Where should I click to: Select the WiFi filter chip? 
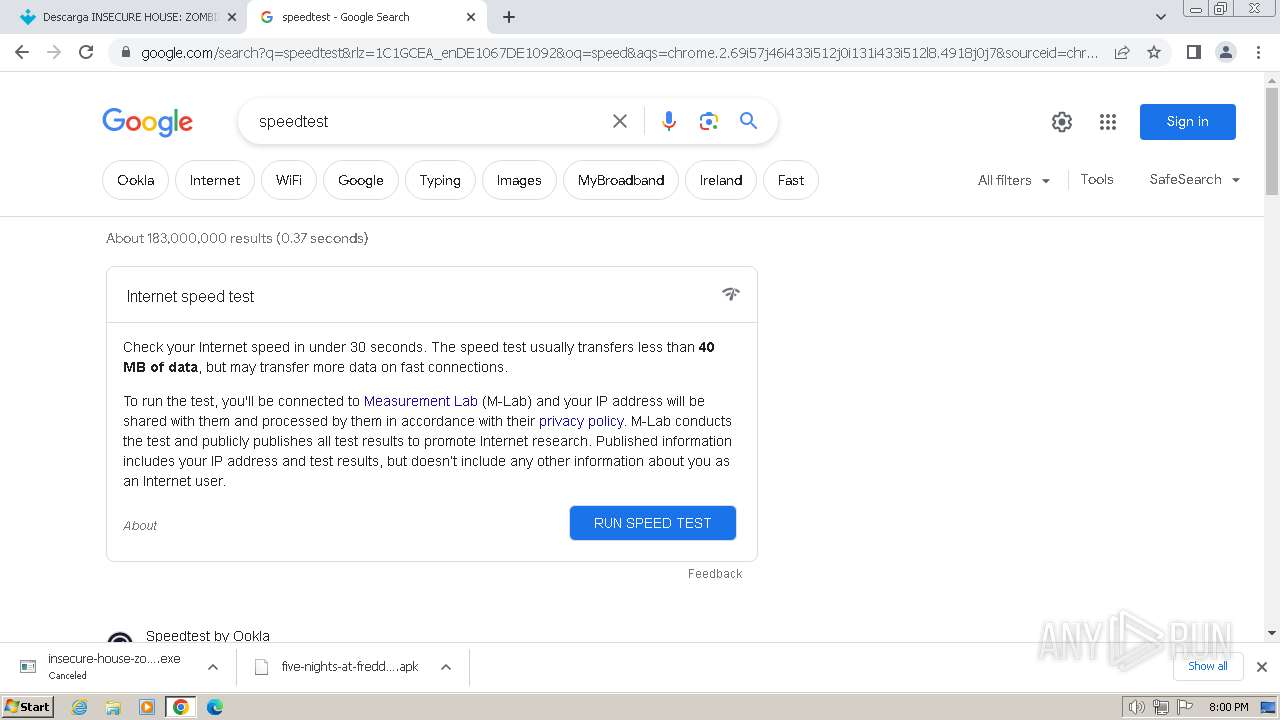click(x=289, y=180)
